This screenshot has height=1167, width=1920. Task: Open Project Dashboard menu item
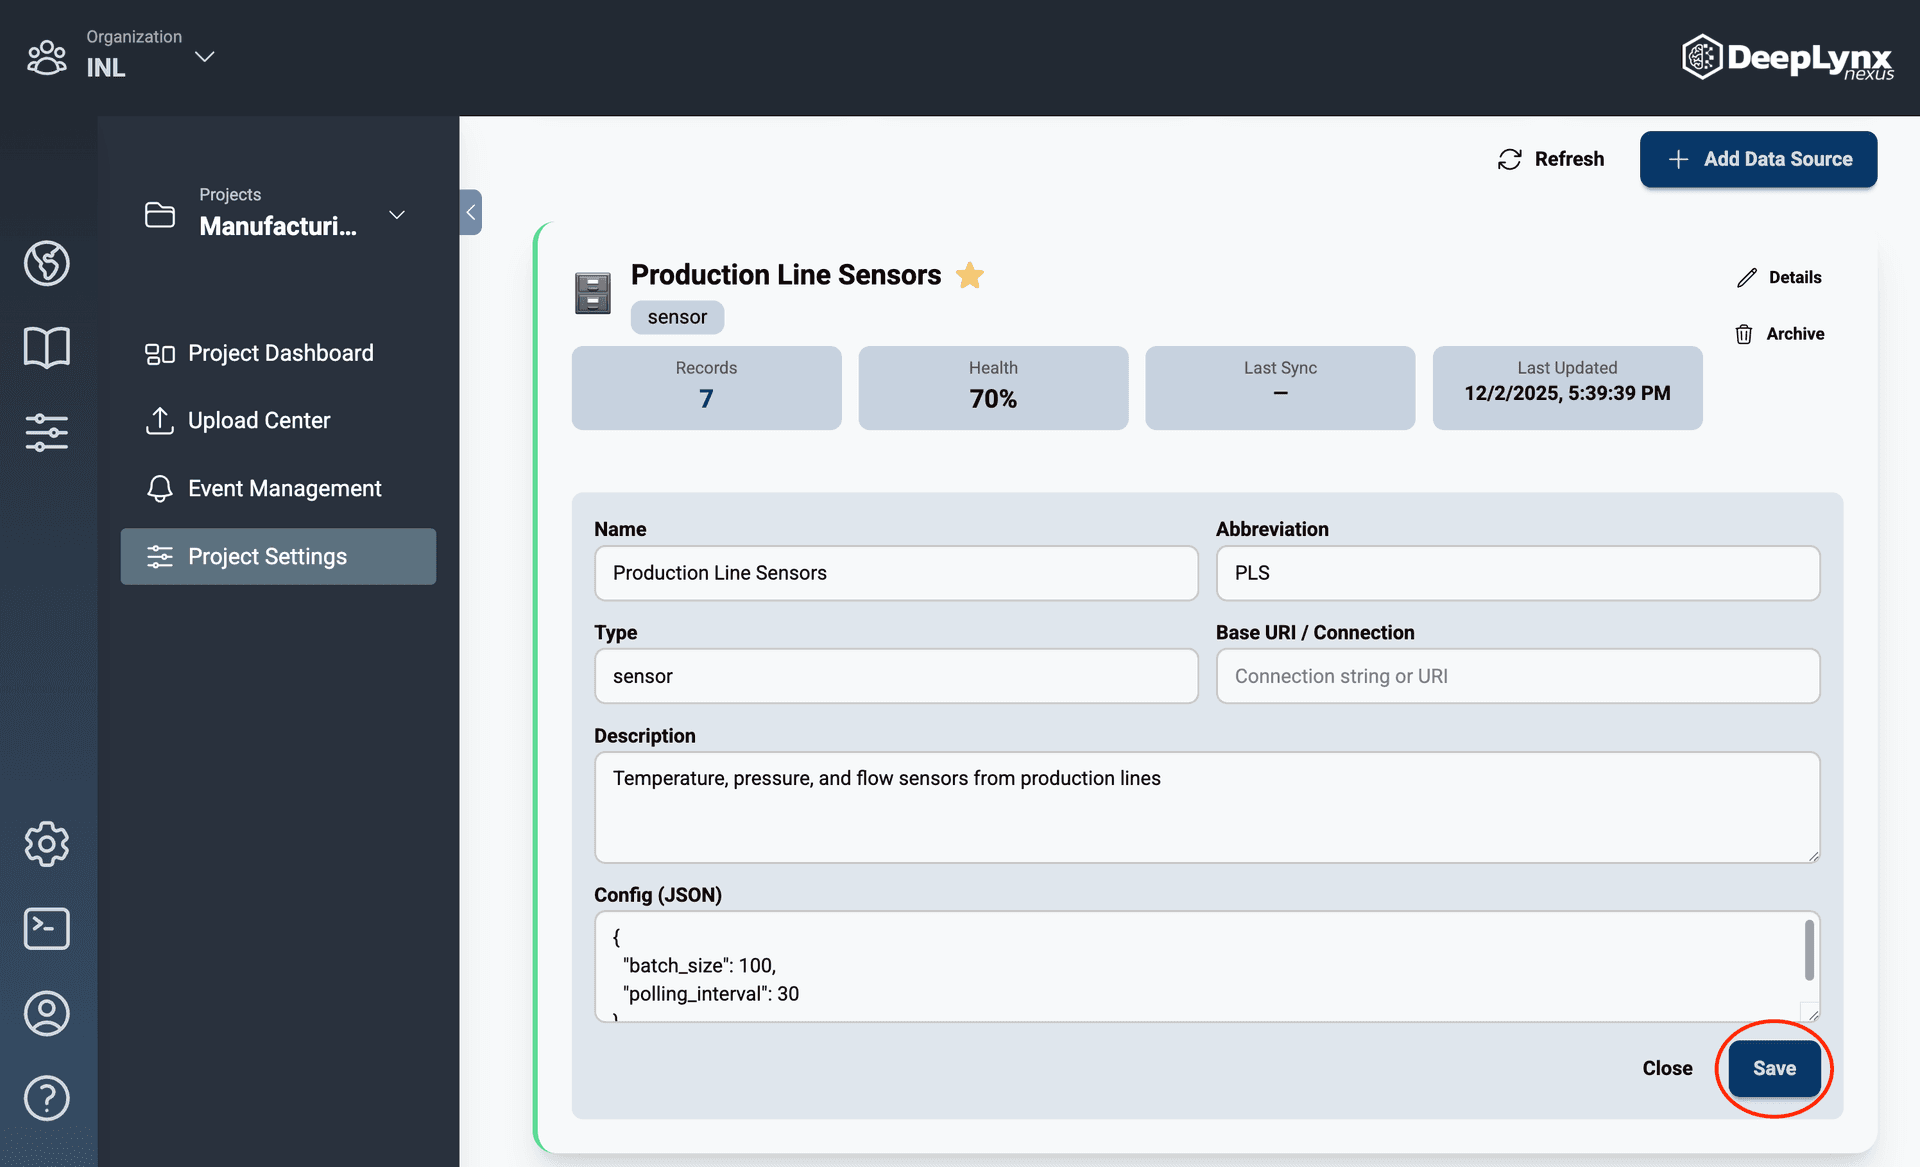click(279, 353)
